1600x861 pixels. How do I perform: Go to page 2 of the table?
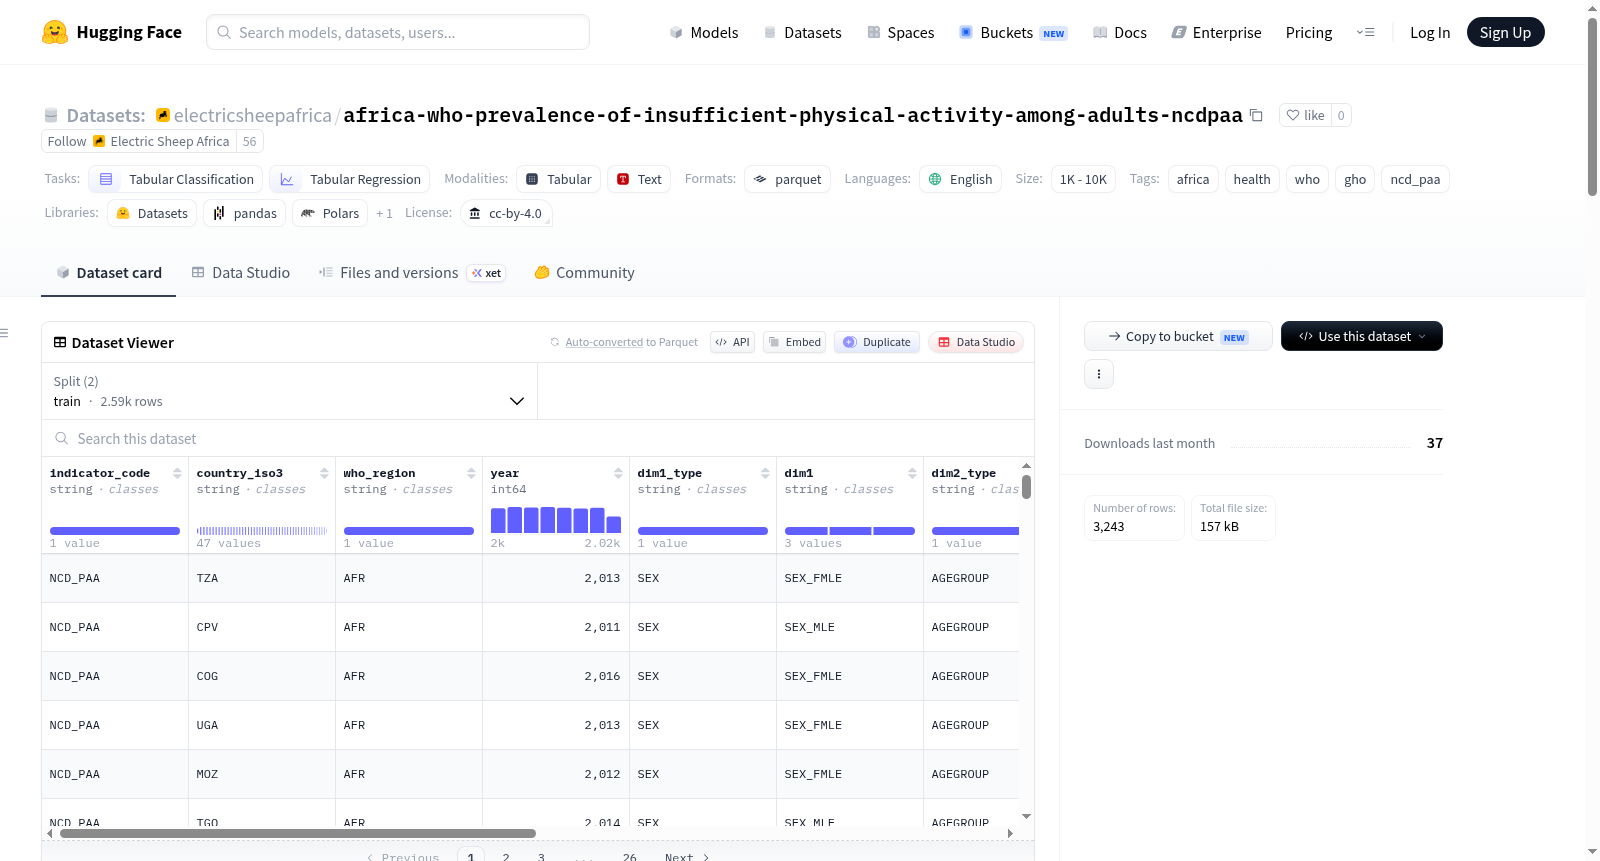pyautogui.click(x=506, y=857)
